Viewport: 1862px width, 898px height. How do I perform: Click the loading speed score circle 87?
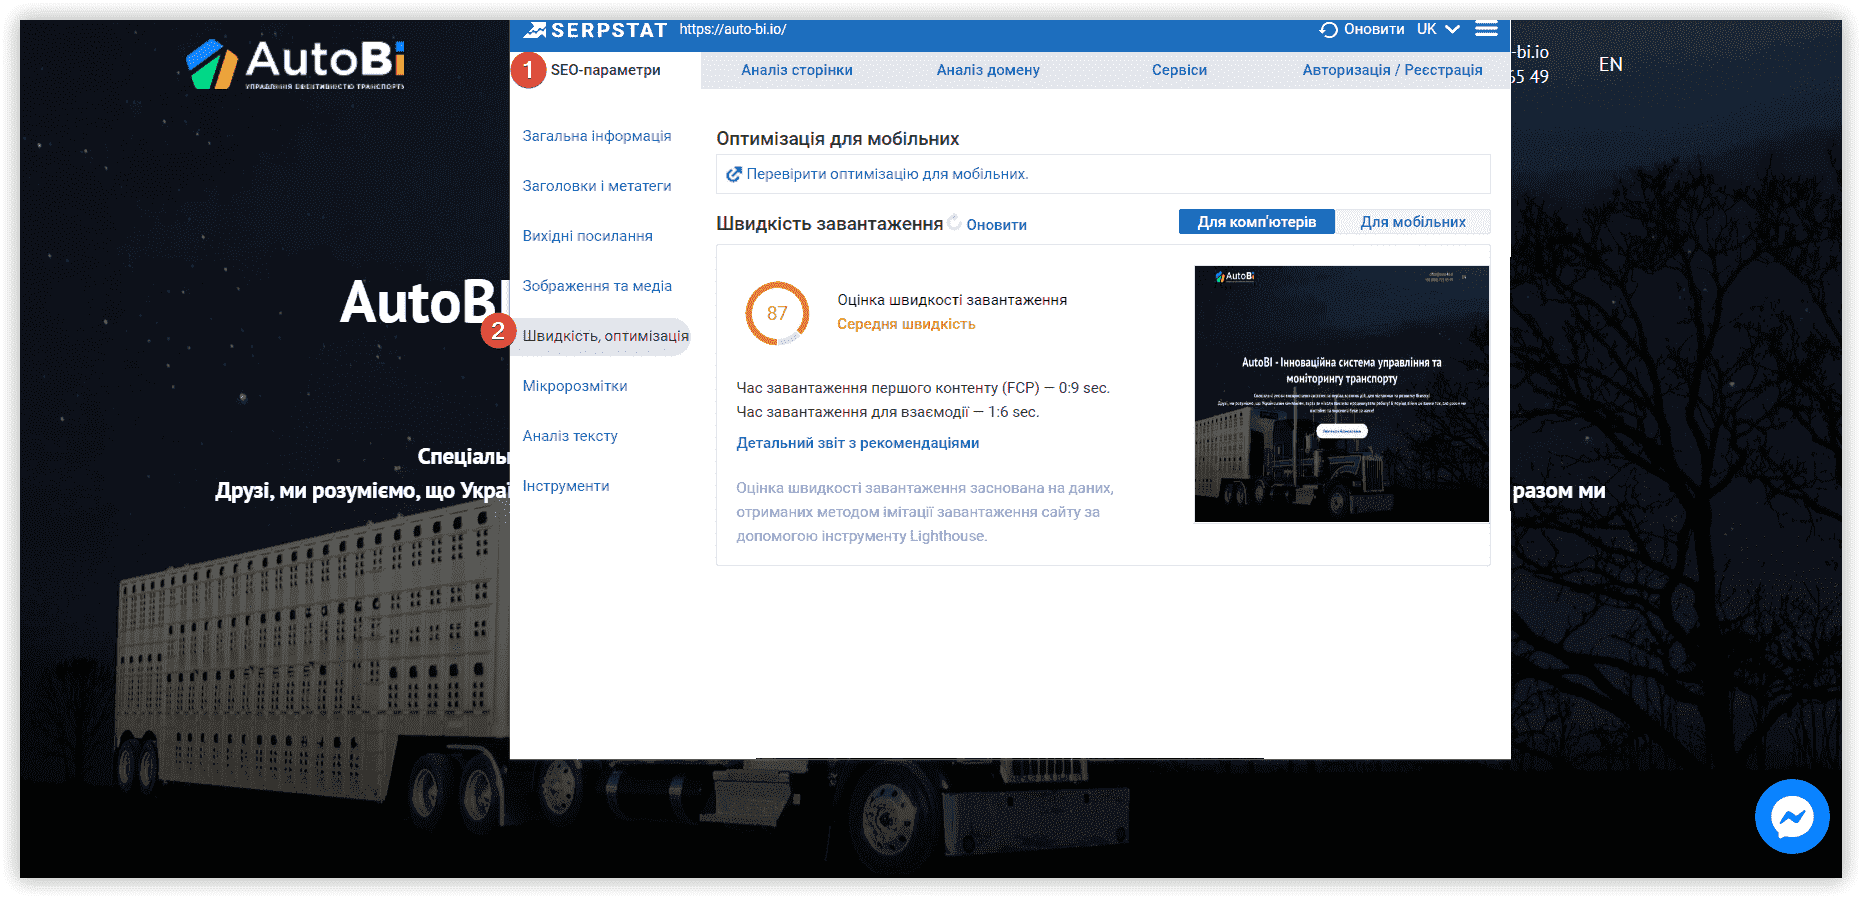tap(777, 313)
